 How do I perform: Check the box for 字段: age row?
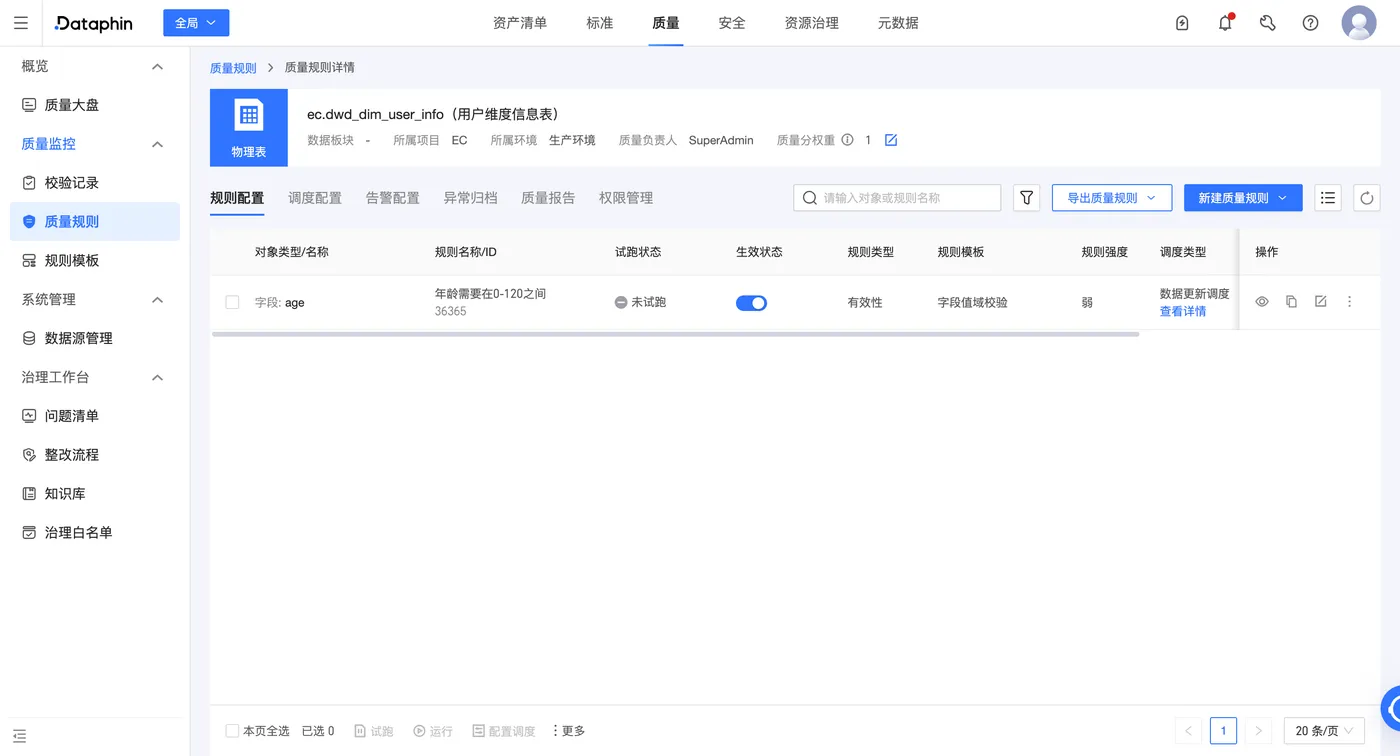[232, 302]
